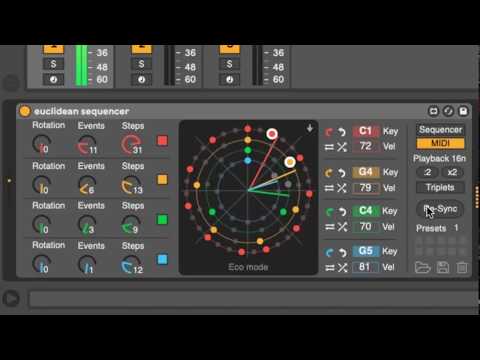
Task: Toggle the red square for the first ring
Action: tap(162, 141)
